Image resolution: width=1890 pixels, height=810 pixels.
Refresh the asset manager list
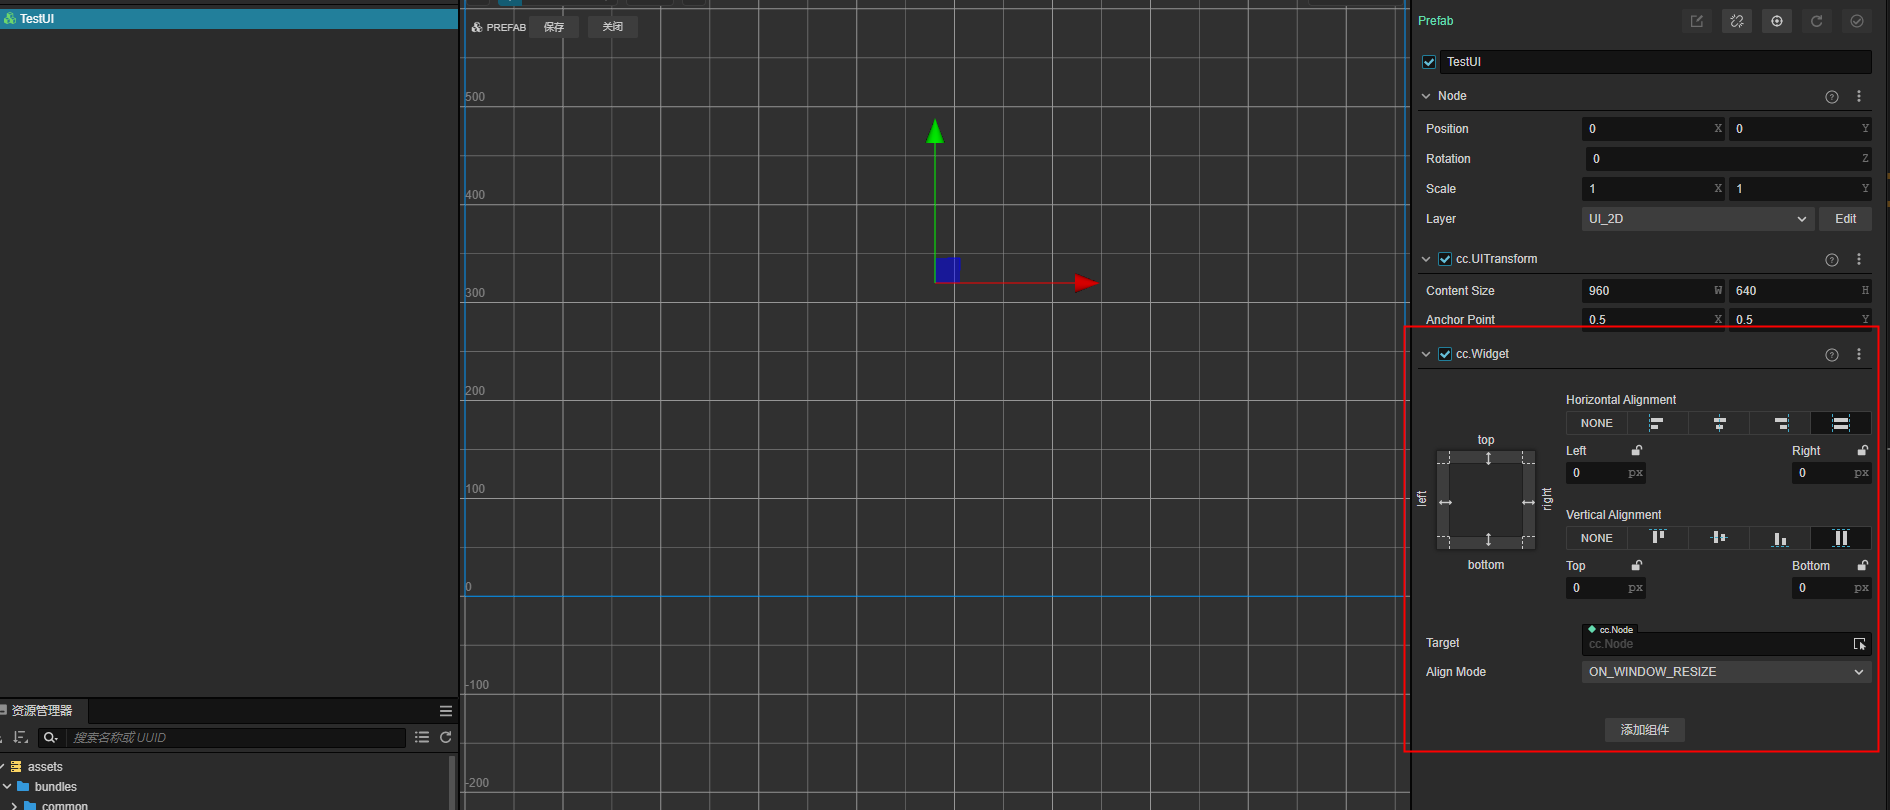click(446, 738)
